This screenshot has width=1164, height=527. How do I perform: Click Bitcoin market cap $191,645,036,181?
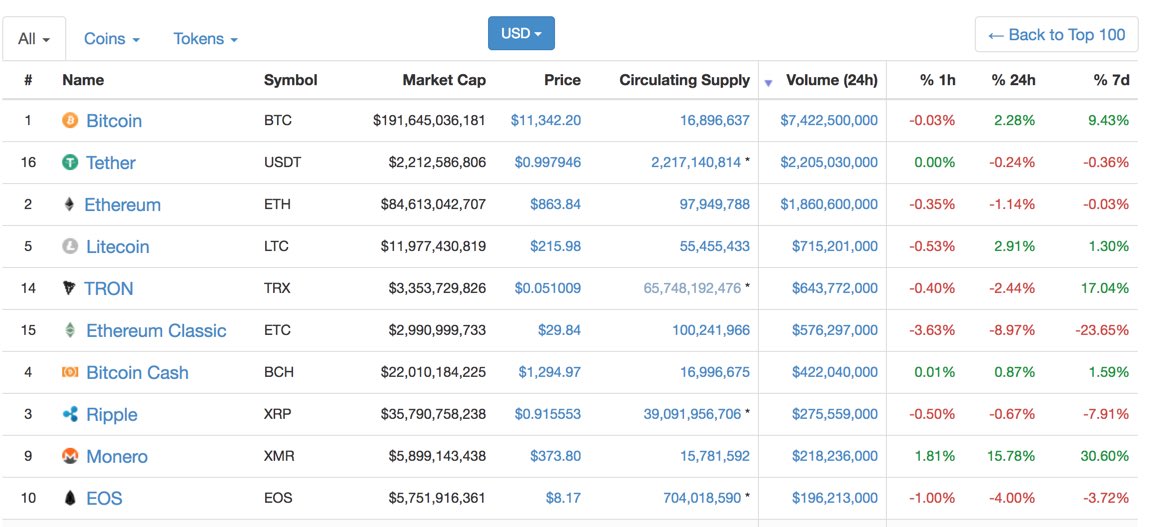pos(429,120)
